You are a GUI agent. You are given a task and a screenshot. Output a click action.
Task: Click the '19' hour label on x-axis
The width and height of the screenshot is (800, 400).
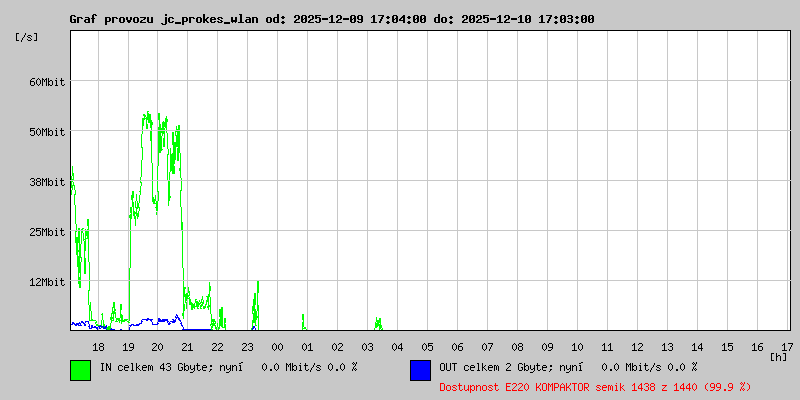coord(128,347)
